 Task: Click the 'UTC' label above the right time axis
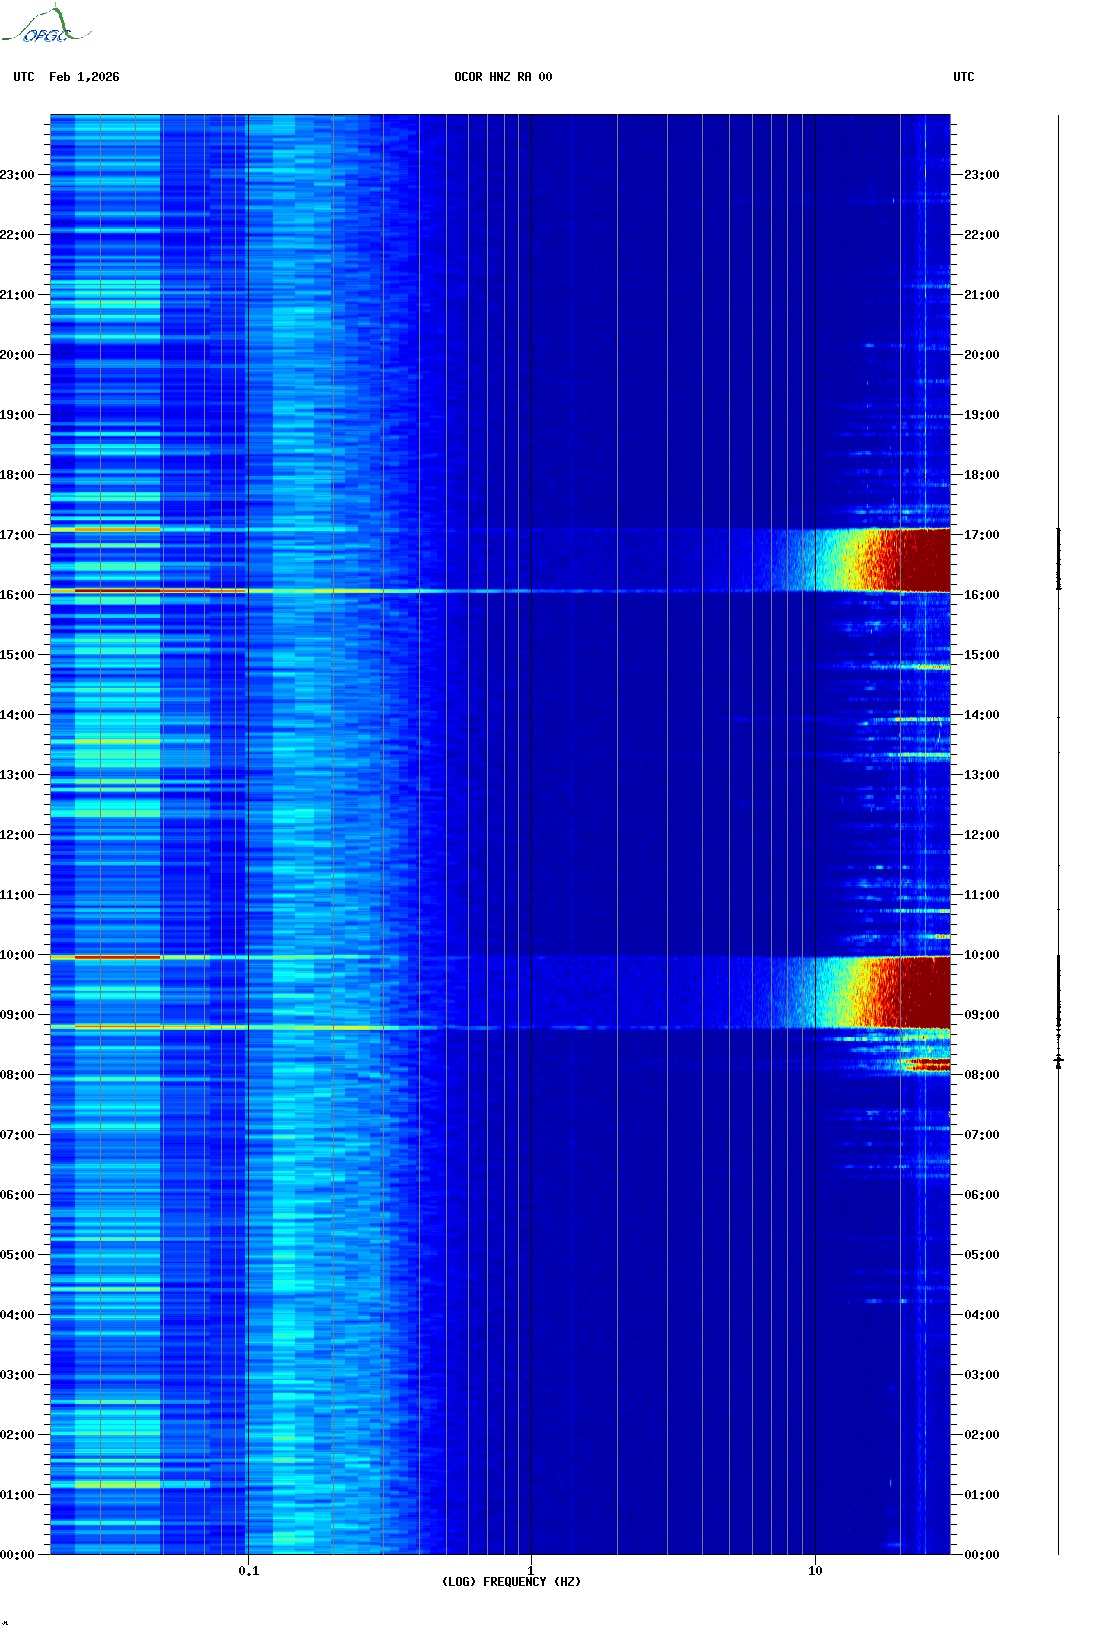click(964, 77)
